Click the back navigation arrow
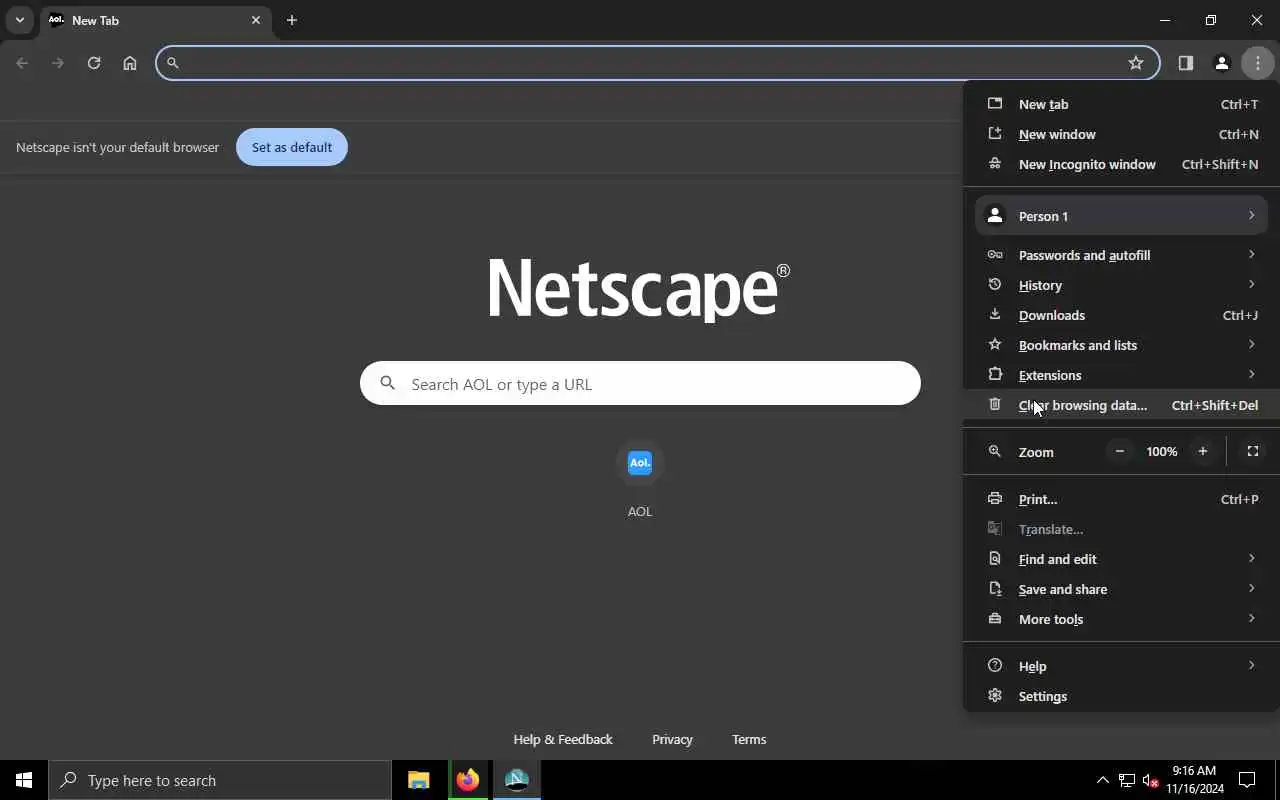Image resolution: width=1280 pixels, height=800 pixels. (22, 63)
